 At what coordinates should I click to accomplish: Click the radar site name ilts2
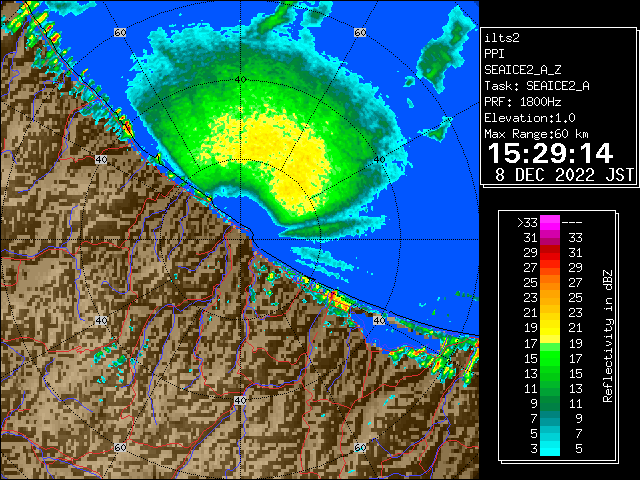coord(502,38)
